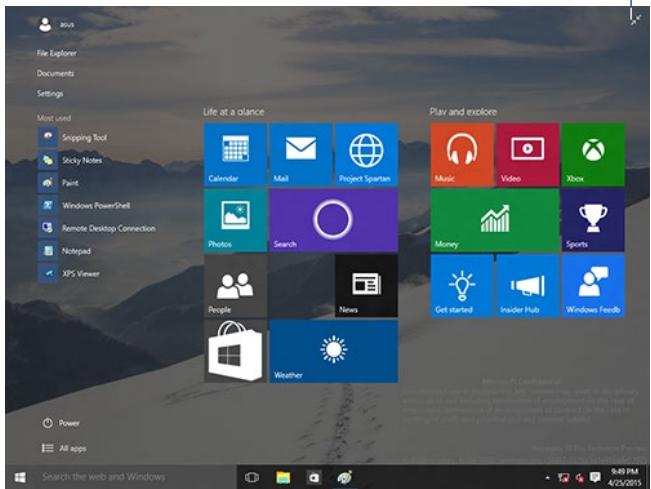651x489 pixels.
Task: Open Notepad from Most used list
Action: click(65, 251)
